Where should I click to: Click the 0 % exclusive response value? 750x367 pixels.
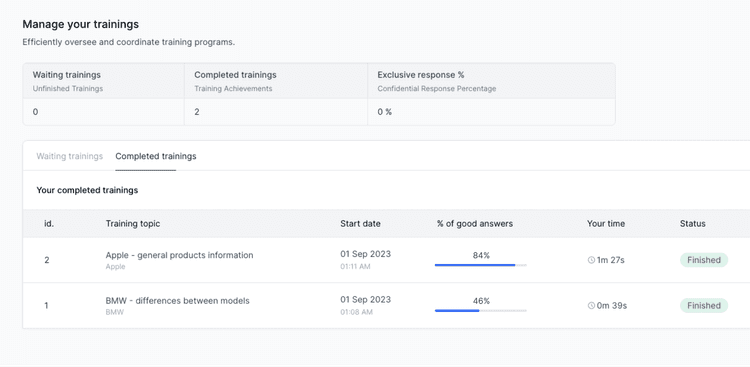385,112
